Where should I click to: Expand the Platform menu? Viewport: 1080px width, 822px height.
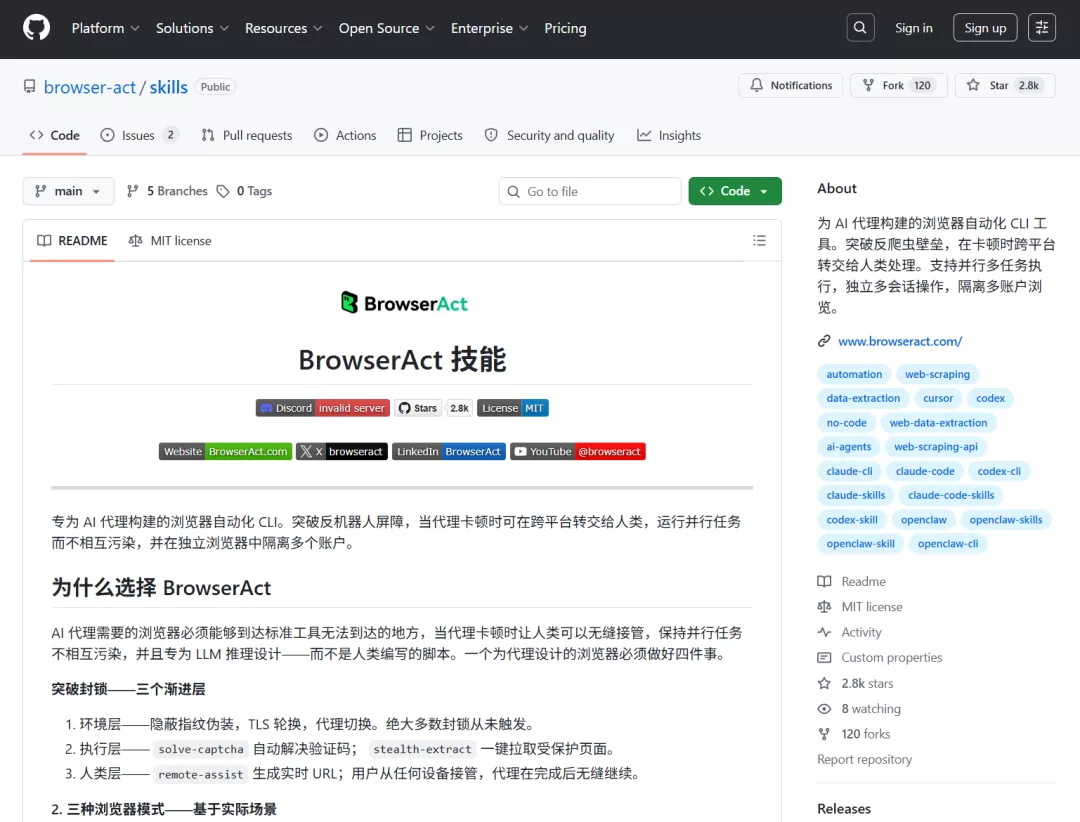pos(105,28)
